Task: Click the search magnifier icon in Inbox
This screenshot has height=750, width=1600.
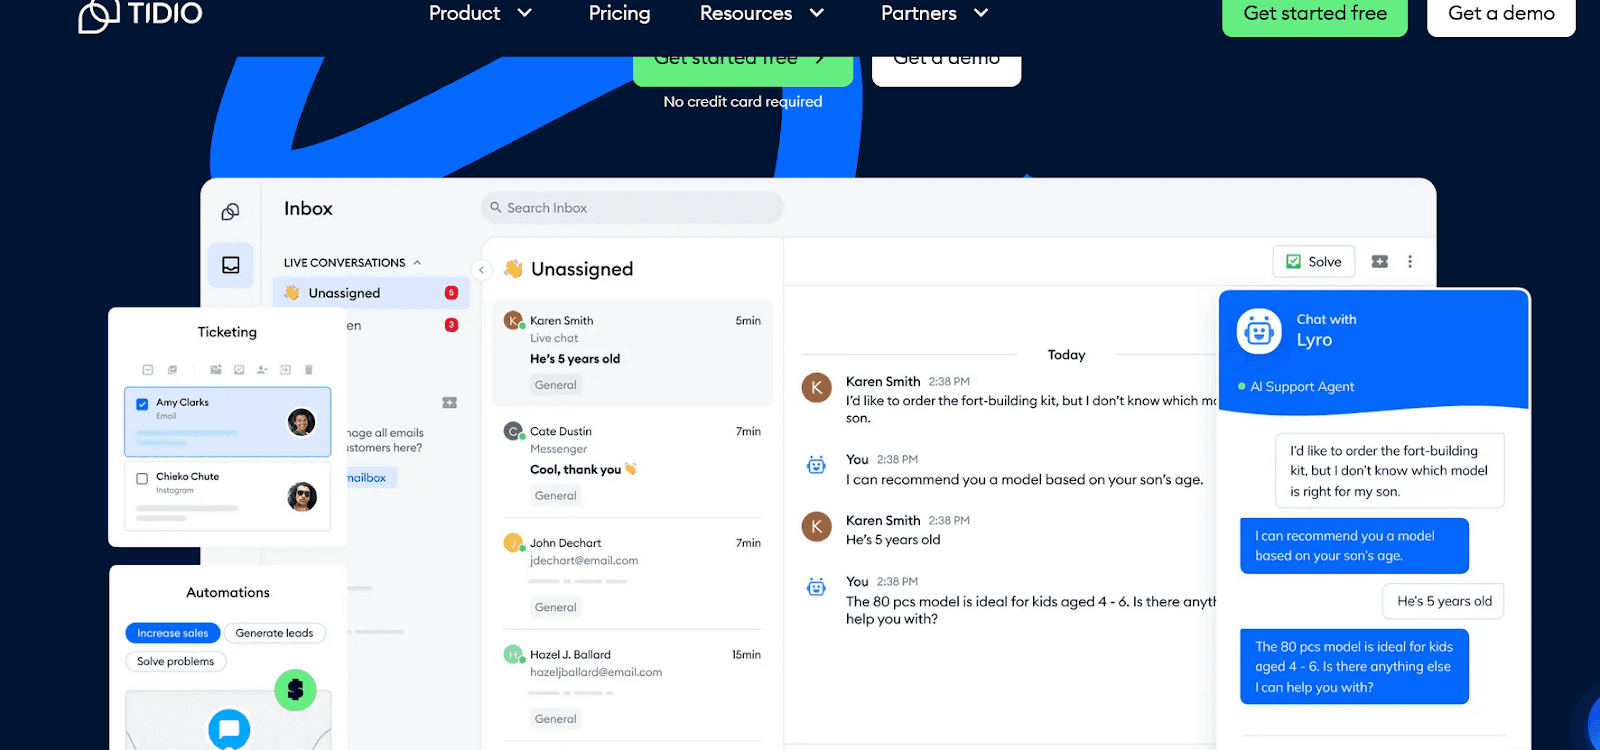Action: (x=495, y=208)
